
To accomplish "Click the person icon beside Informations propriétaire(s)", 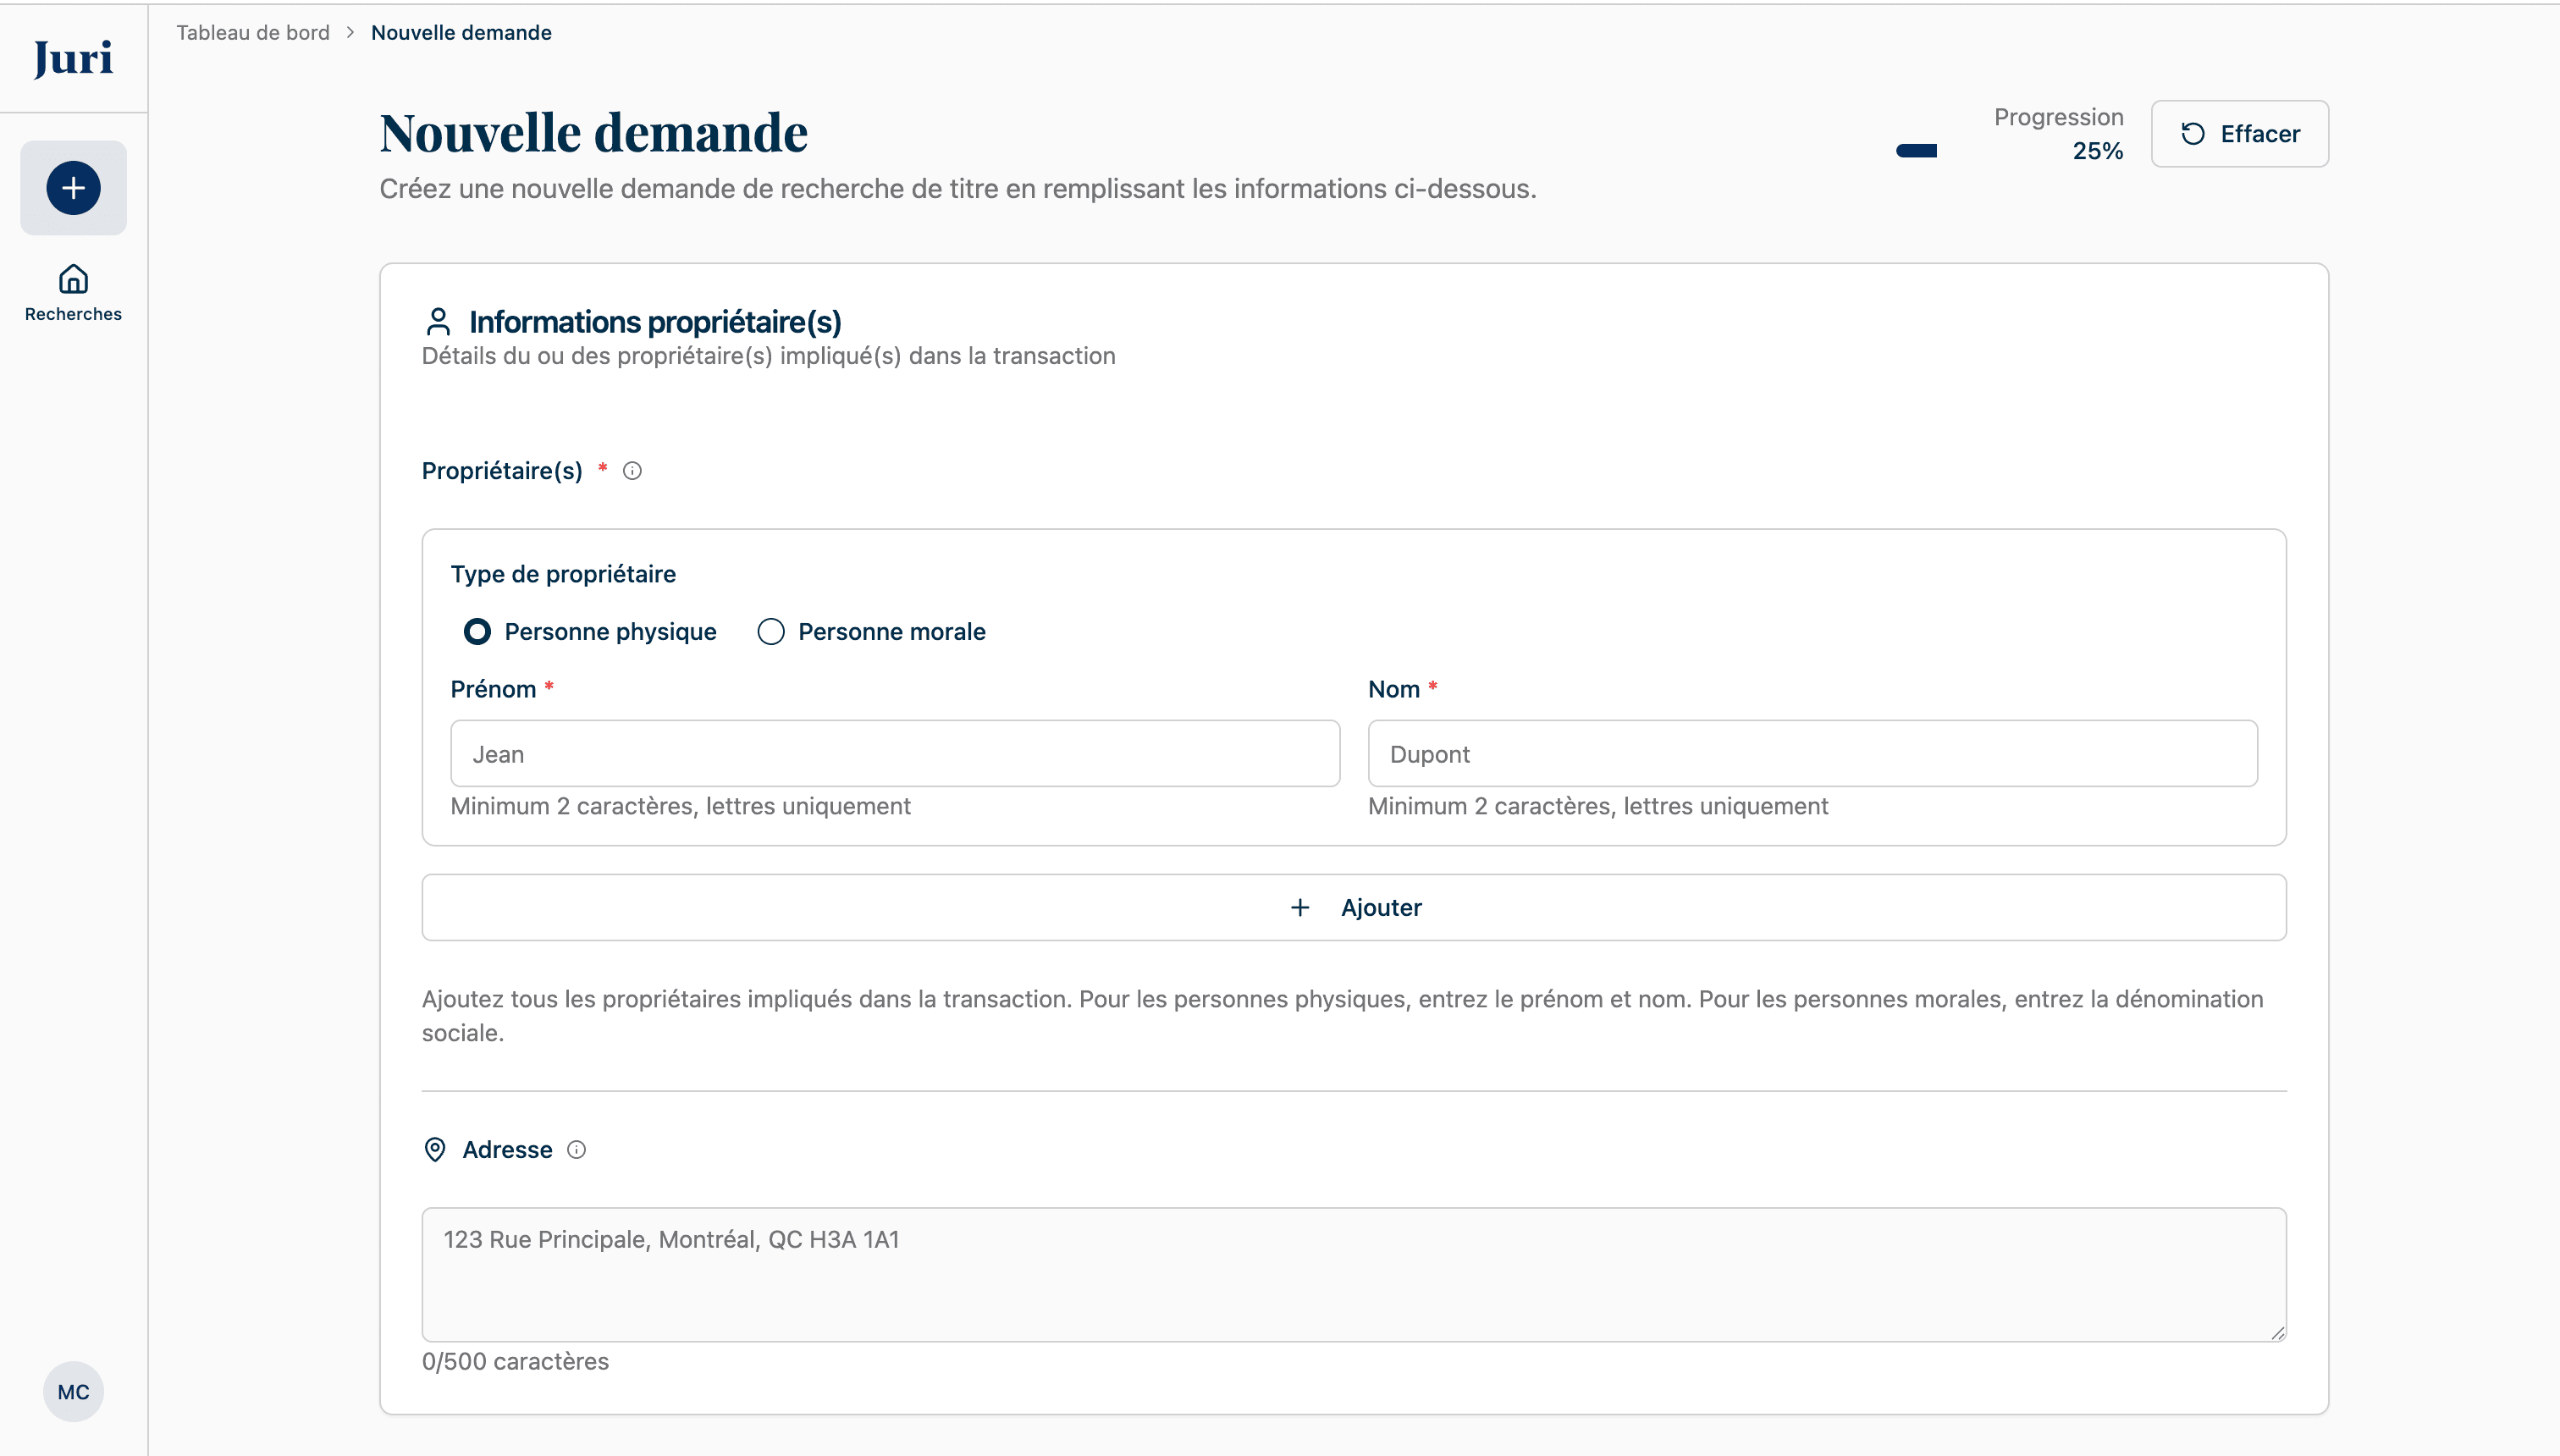I will pyautogui.click(x=437, y=321).
